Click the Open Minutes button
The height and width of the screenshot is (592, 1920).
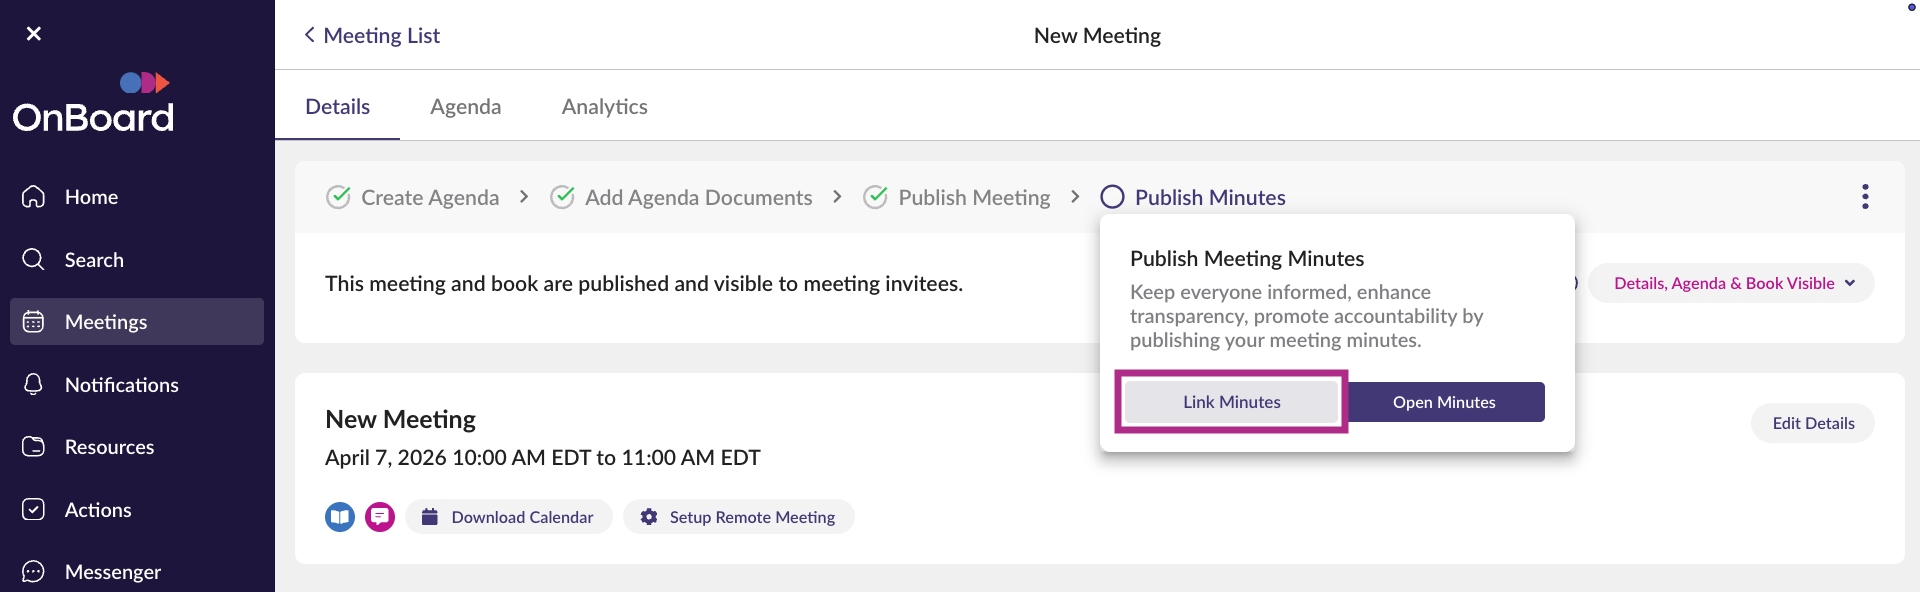[x=1444, y=402]
